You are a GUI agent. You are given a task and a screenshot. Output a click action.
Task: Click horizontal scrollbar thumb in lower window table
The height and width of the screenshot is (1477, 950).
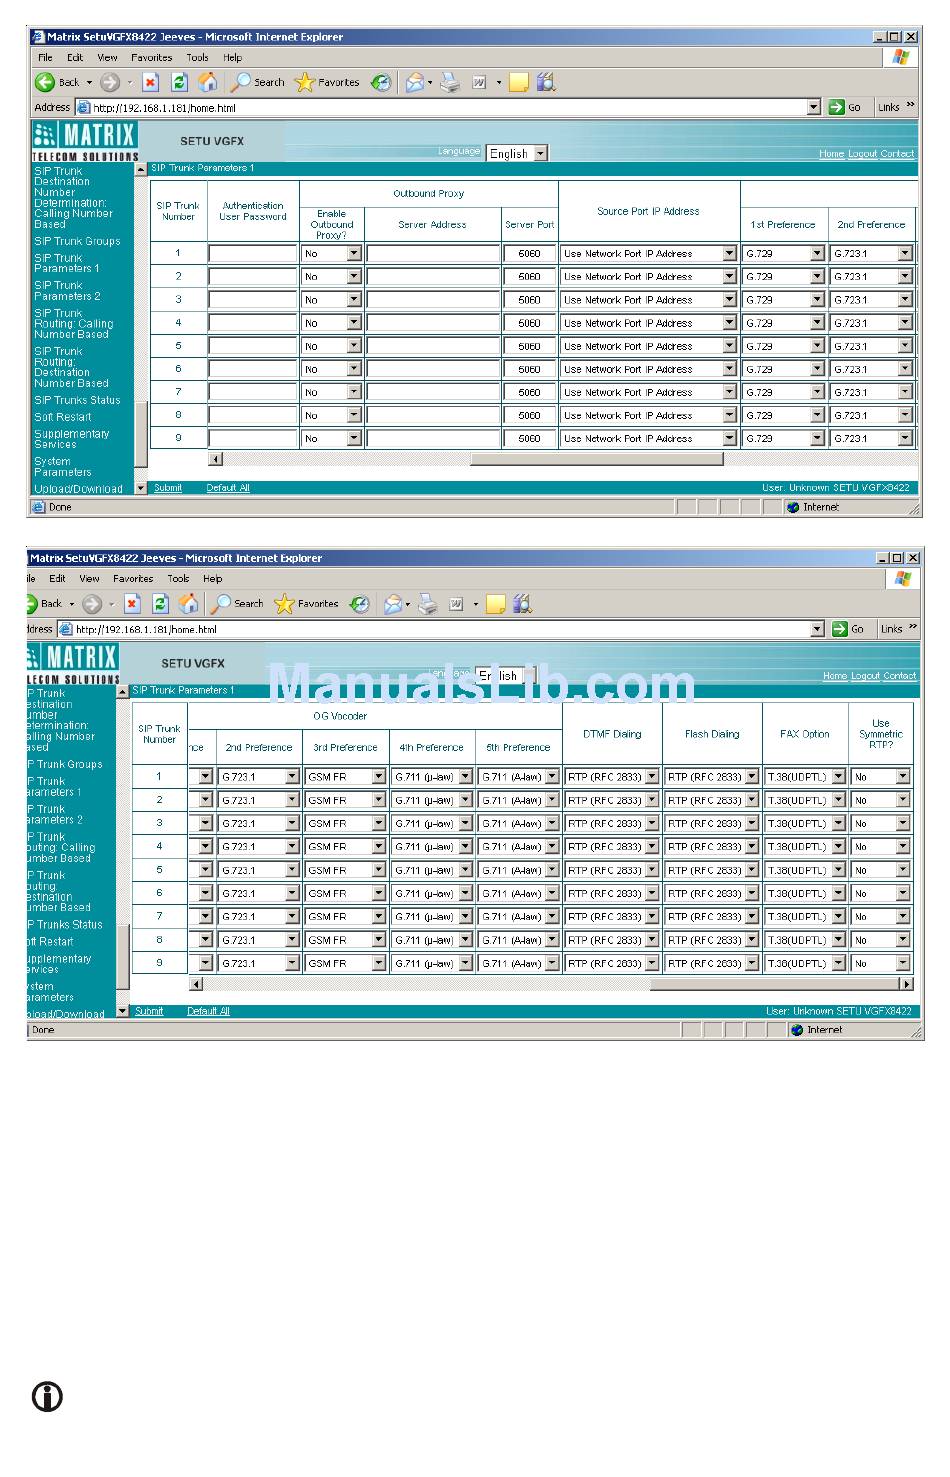click(x=776, y=984)
